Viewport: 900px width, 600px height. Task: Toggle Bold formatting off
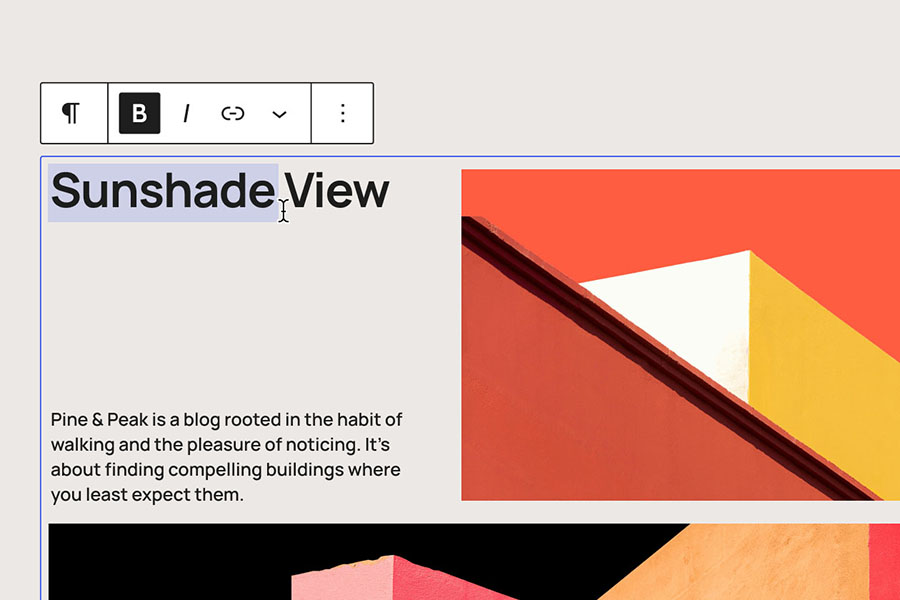(x=139, y=113)
